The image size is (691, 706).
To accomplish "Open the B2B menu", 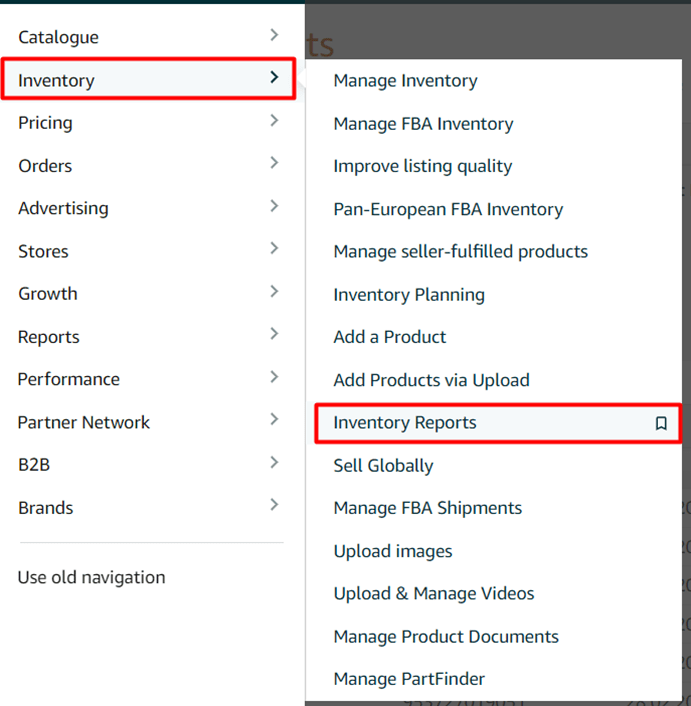I will pos(34,465).
